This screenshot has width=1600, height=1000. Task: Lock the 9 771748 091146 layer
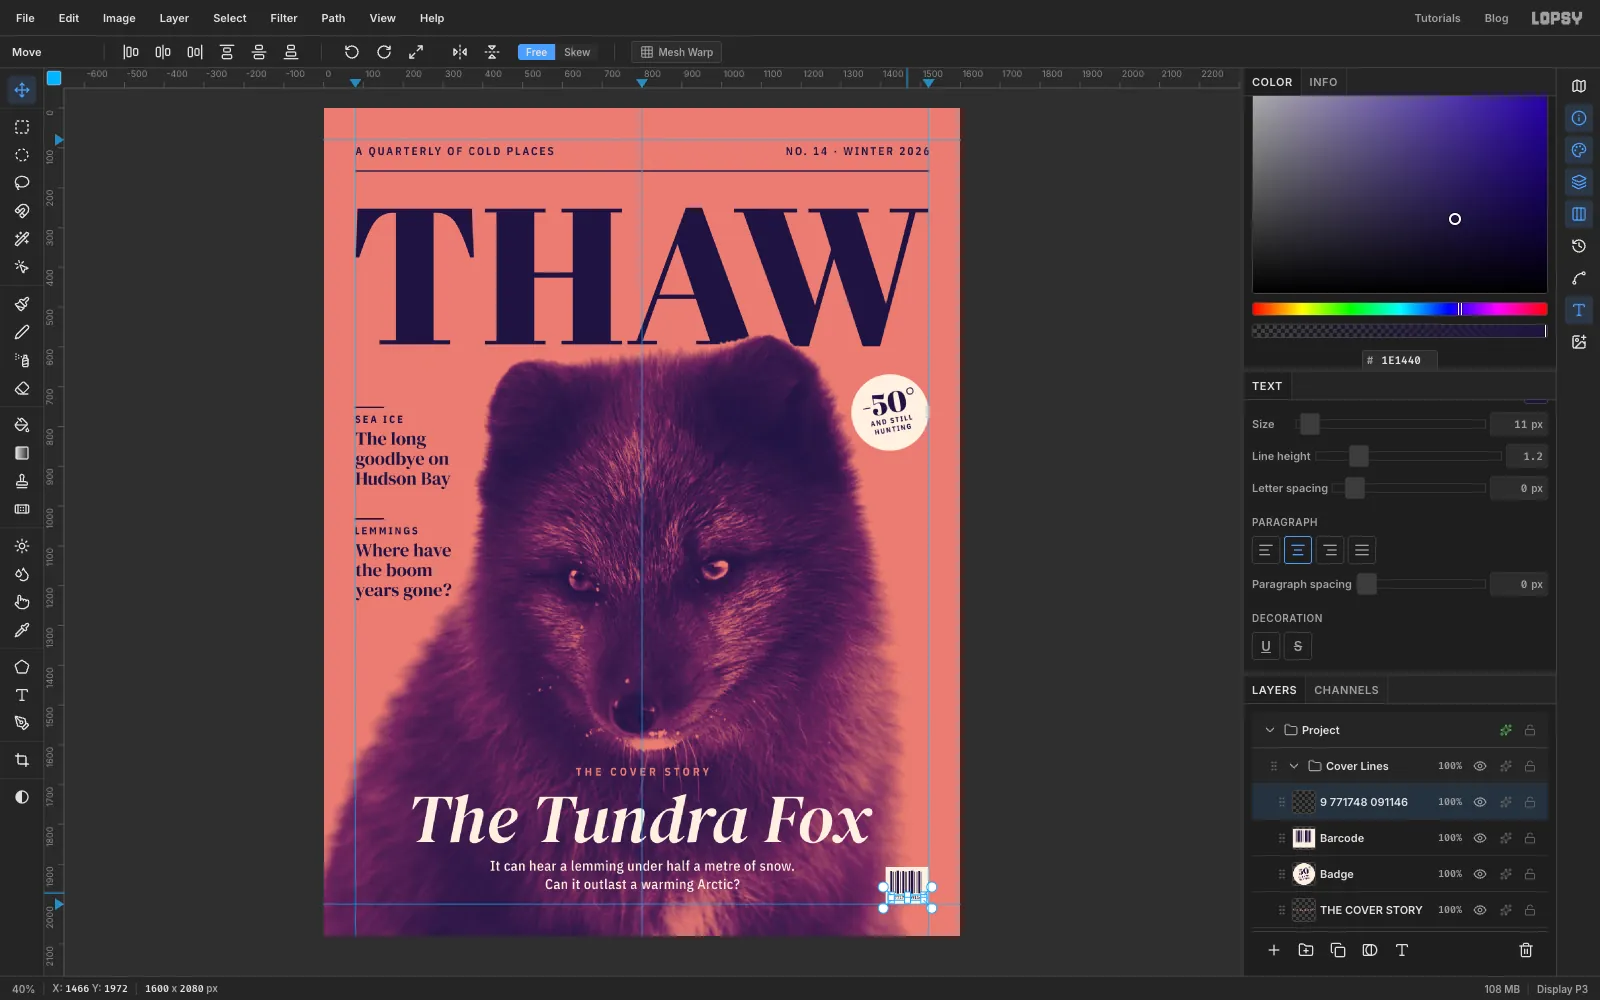coord(1530,802)
